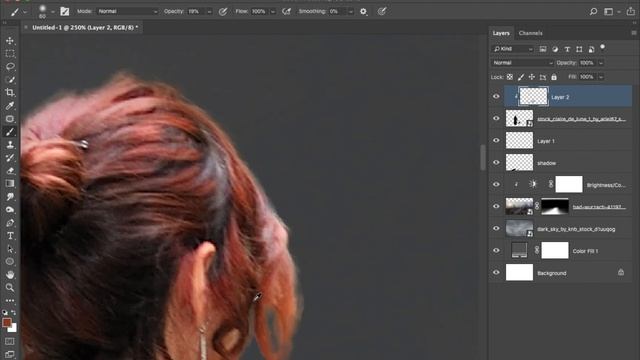Open Flow value dropdown arrow

coord(273,12)
